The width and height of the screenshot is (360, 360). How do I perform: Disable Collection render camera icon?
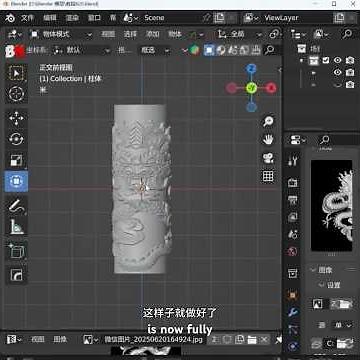pos(350,60)
